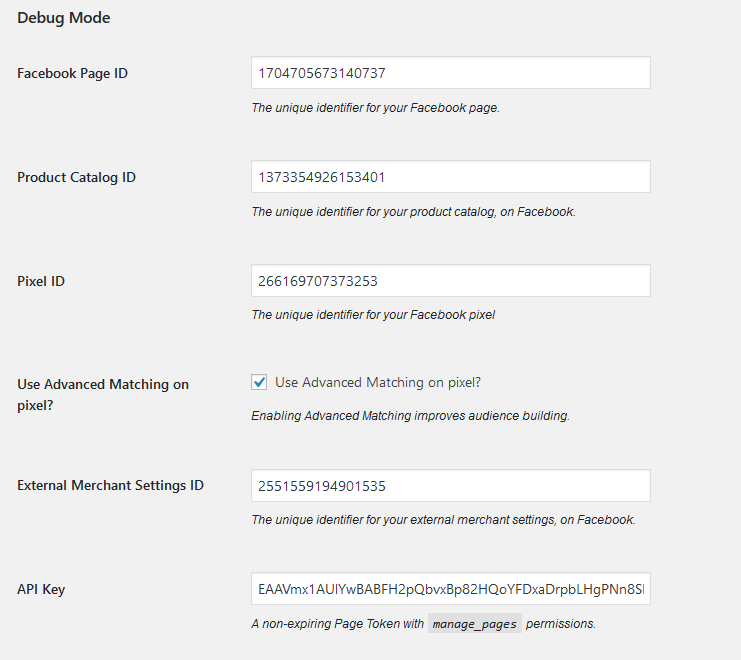Click the 'External Merchant Settings ID' label
The height and width of the screenshot is (660, 741).
110,485
